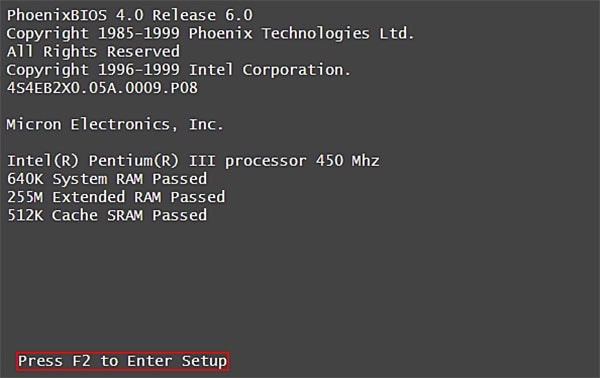Click the '255M Extended RAM Passed' line
Screen dimensions: 600x378
pos(116,197)
